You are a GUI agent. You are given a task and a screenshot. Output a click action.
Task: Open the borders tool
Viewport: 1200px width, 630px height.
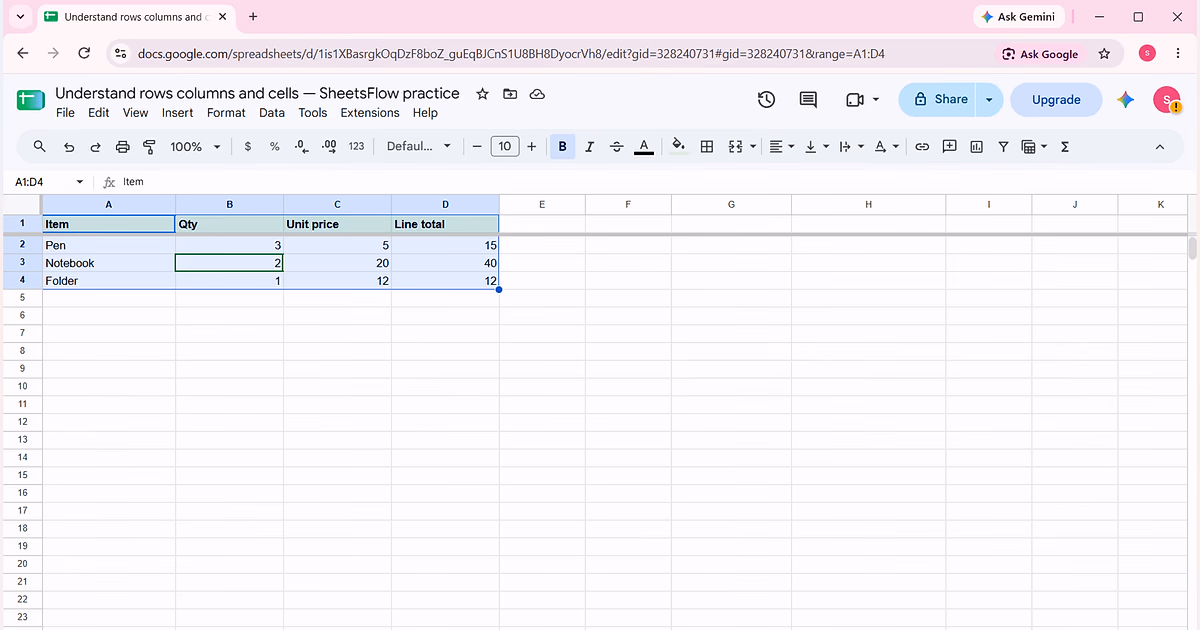pos(707,146)
